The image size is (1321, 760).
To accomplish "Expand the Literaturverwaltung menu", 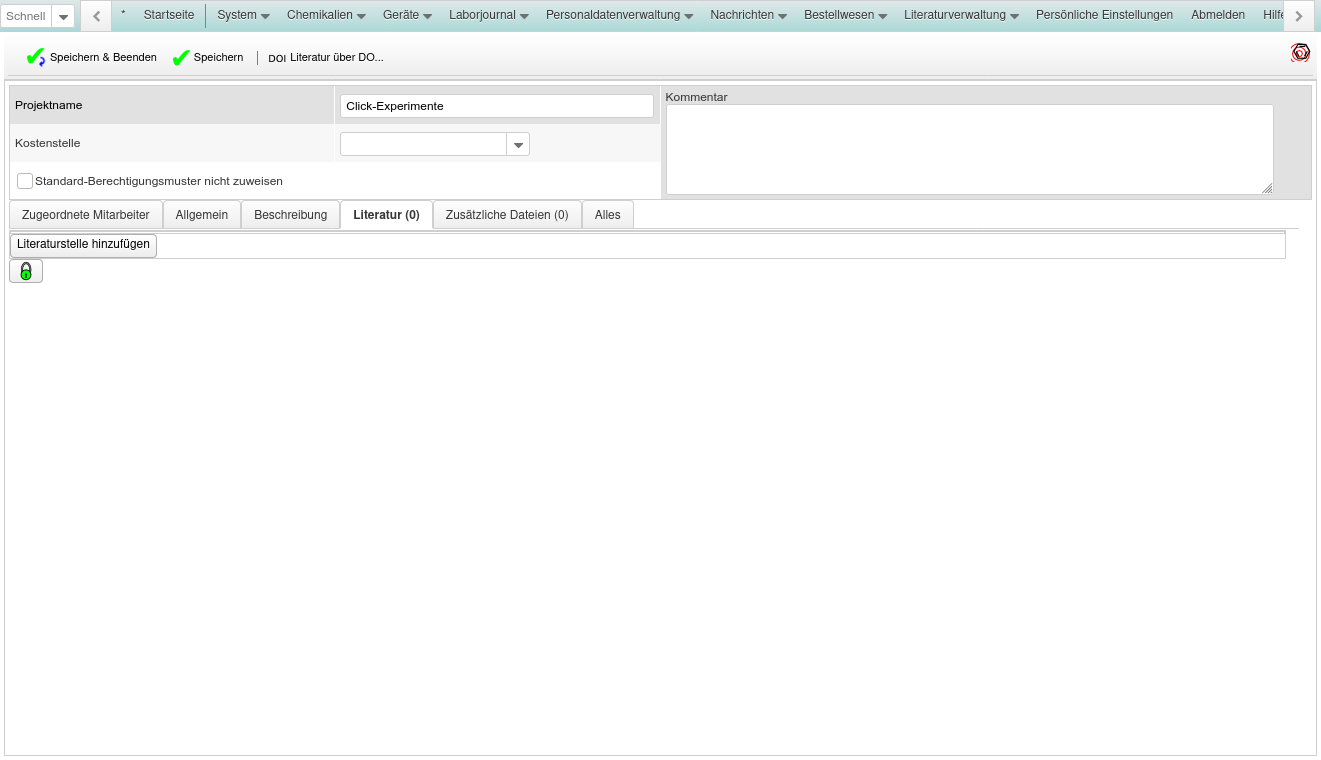I will tap(961, 15).
